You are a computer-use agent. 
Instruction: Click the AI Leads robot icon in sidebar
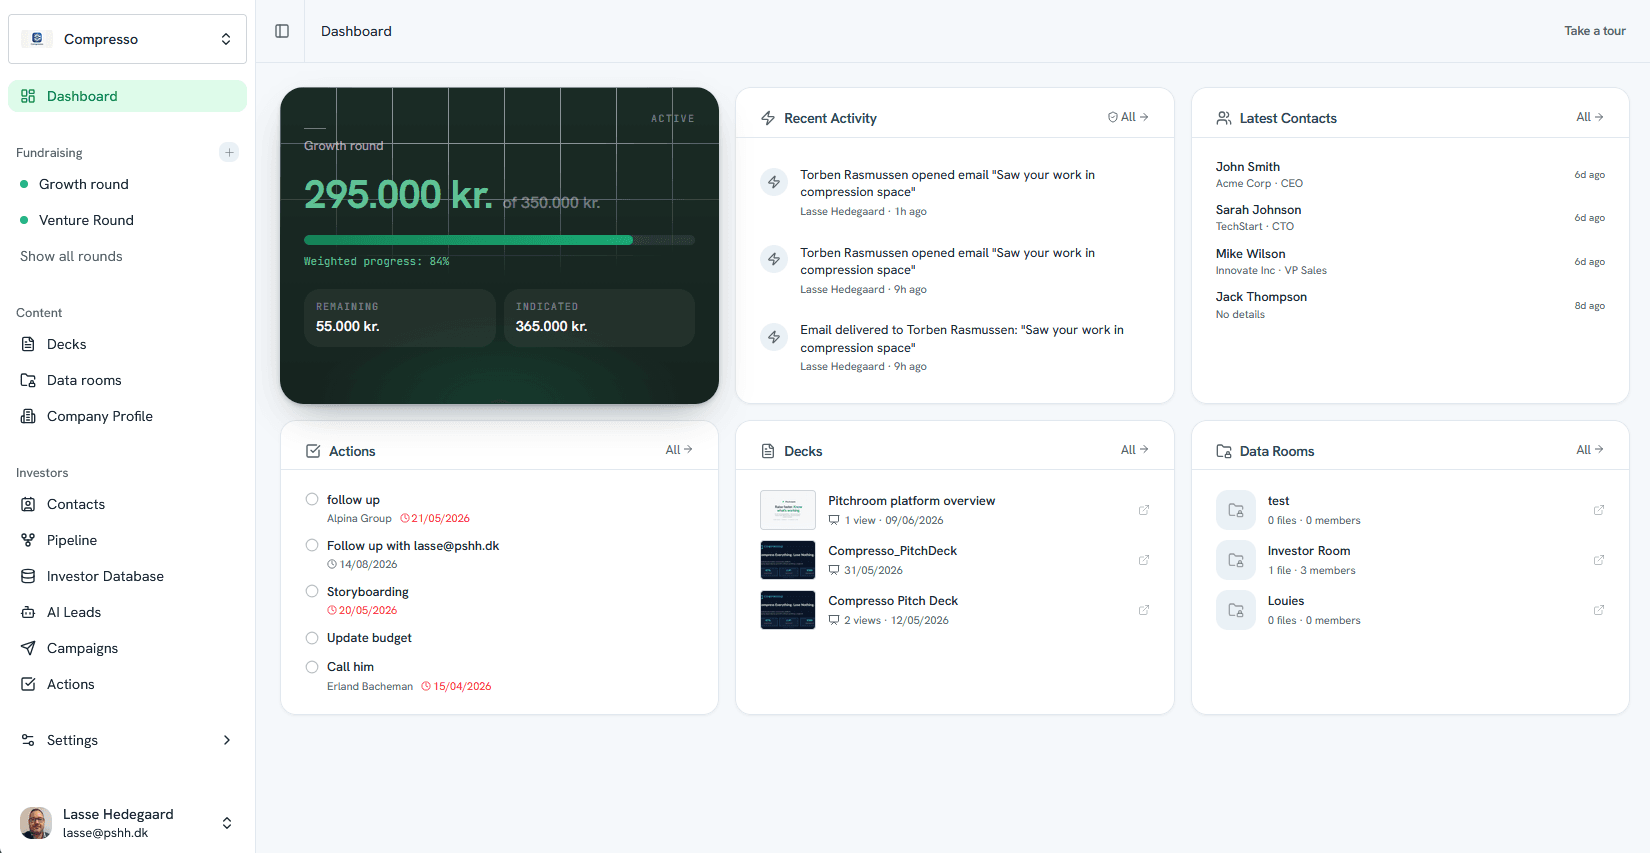(x=28, y=612)
